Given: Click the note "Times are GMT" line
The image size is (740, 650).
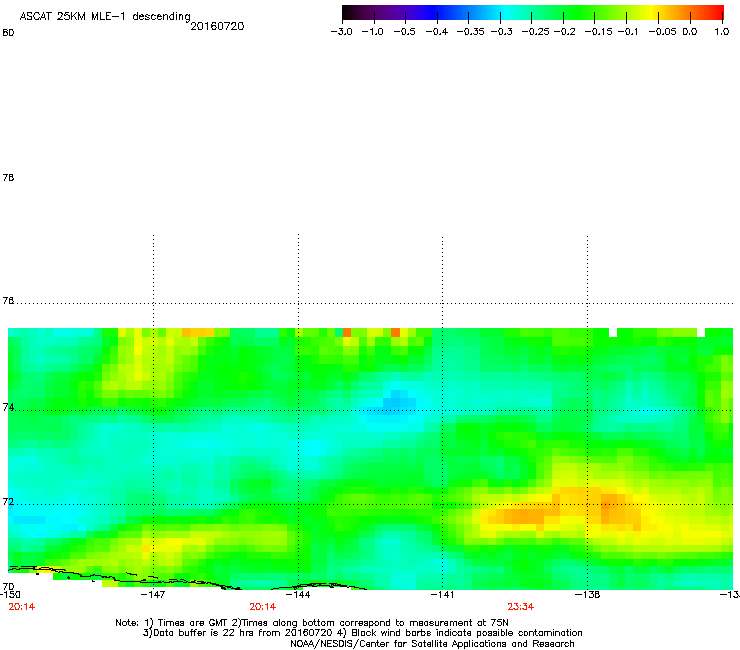Looking at the screenshot, I should coord(312,623).
